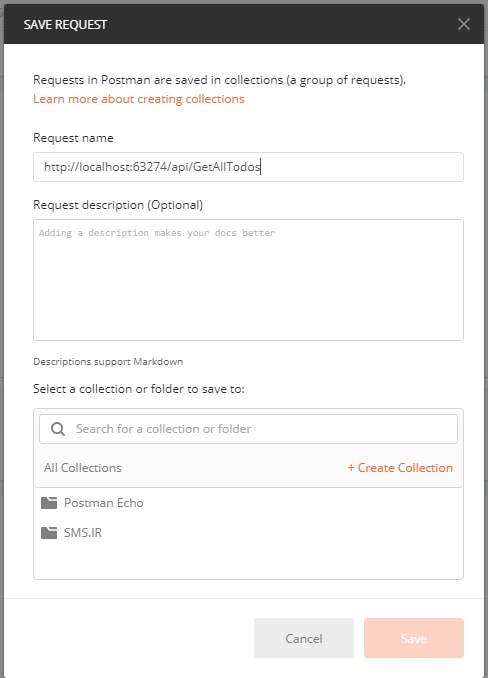Close the Save Request dialog
This screenshot has width=488, height=678.
(464, 24)
